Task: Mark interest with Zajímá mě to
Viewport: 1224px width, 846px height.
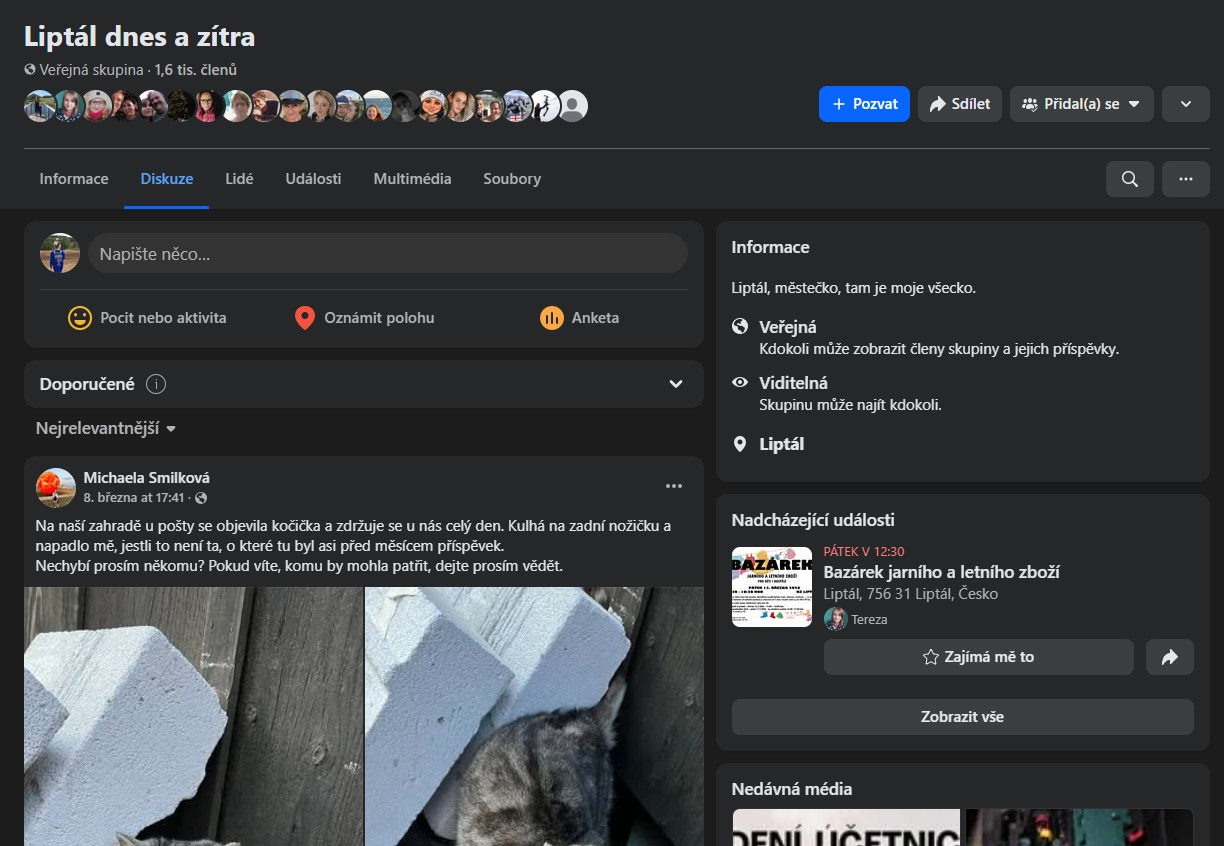Action: point(978,657)
